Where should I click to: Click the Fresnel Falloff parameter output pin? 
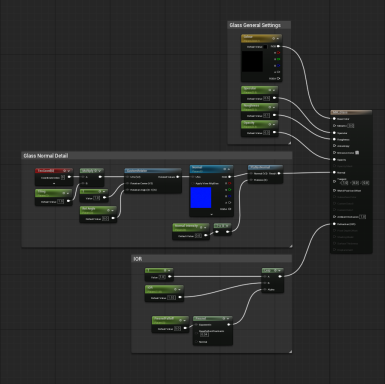(x=186, y=328)
